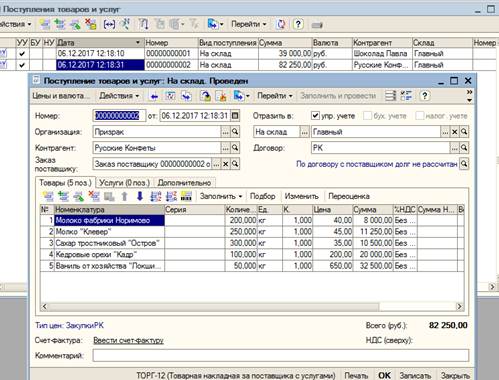
Task: Select row 0000000001 Шоколад Павла in journal
Action: click(249, 53)
